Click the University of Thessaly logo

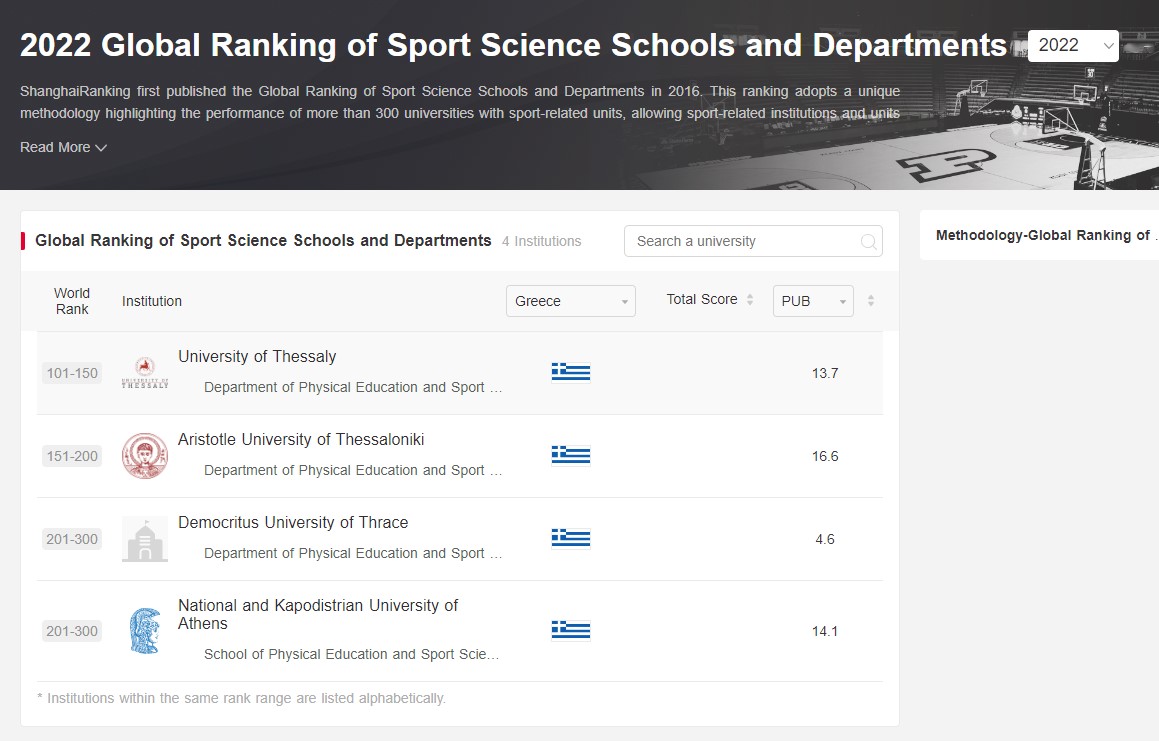point(145,373)
